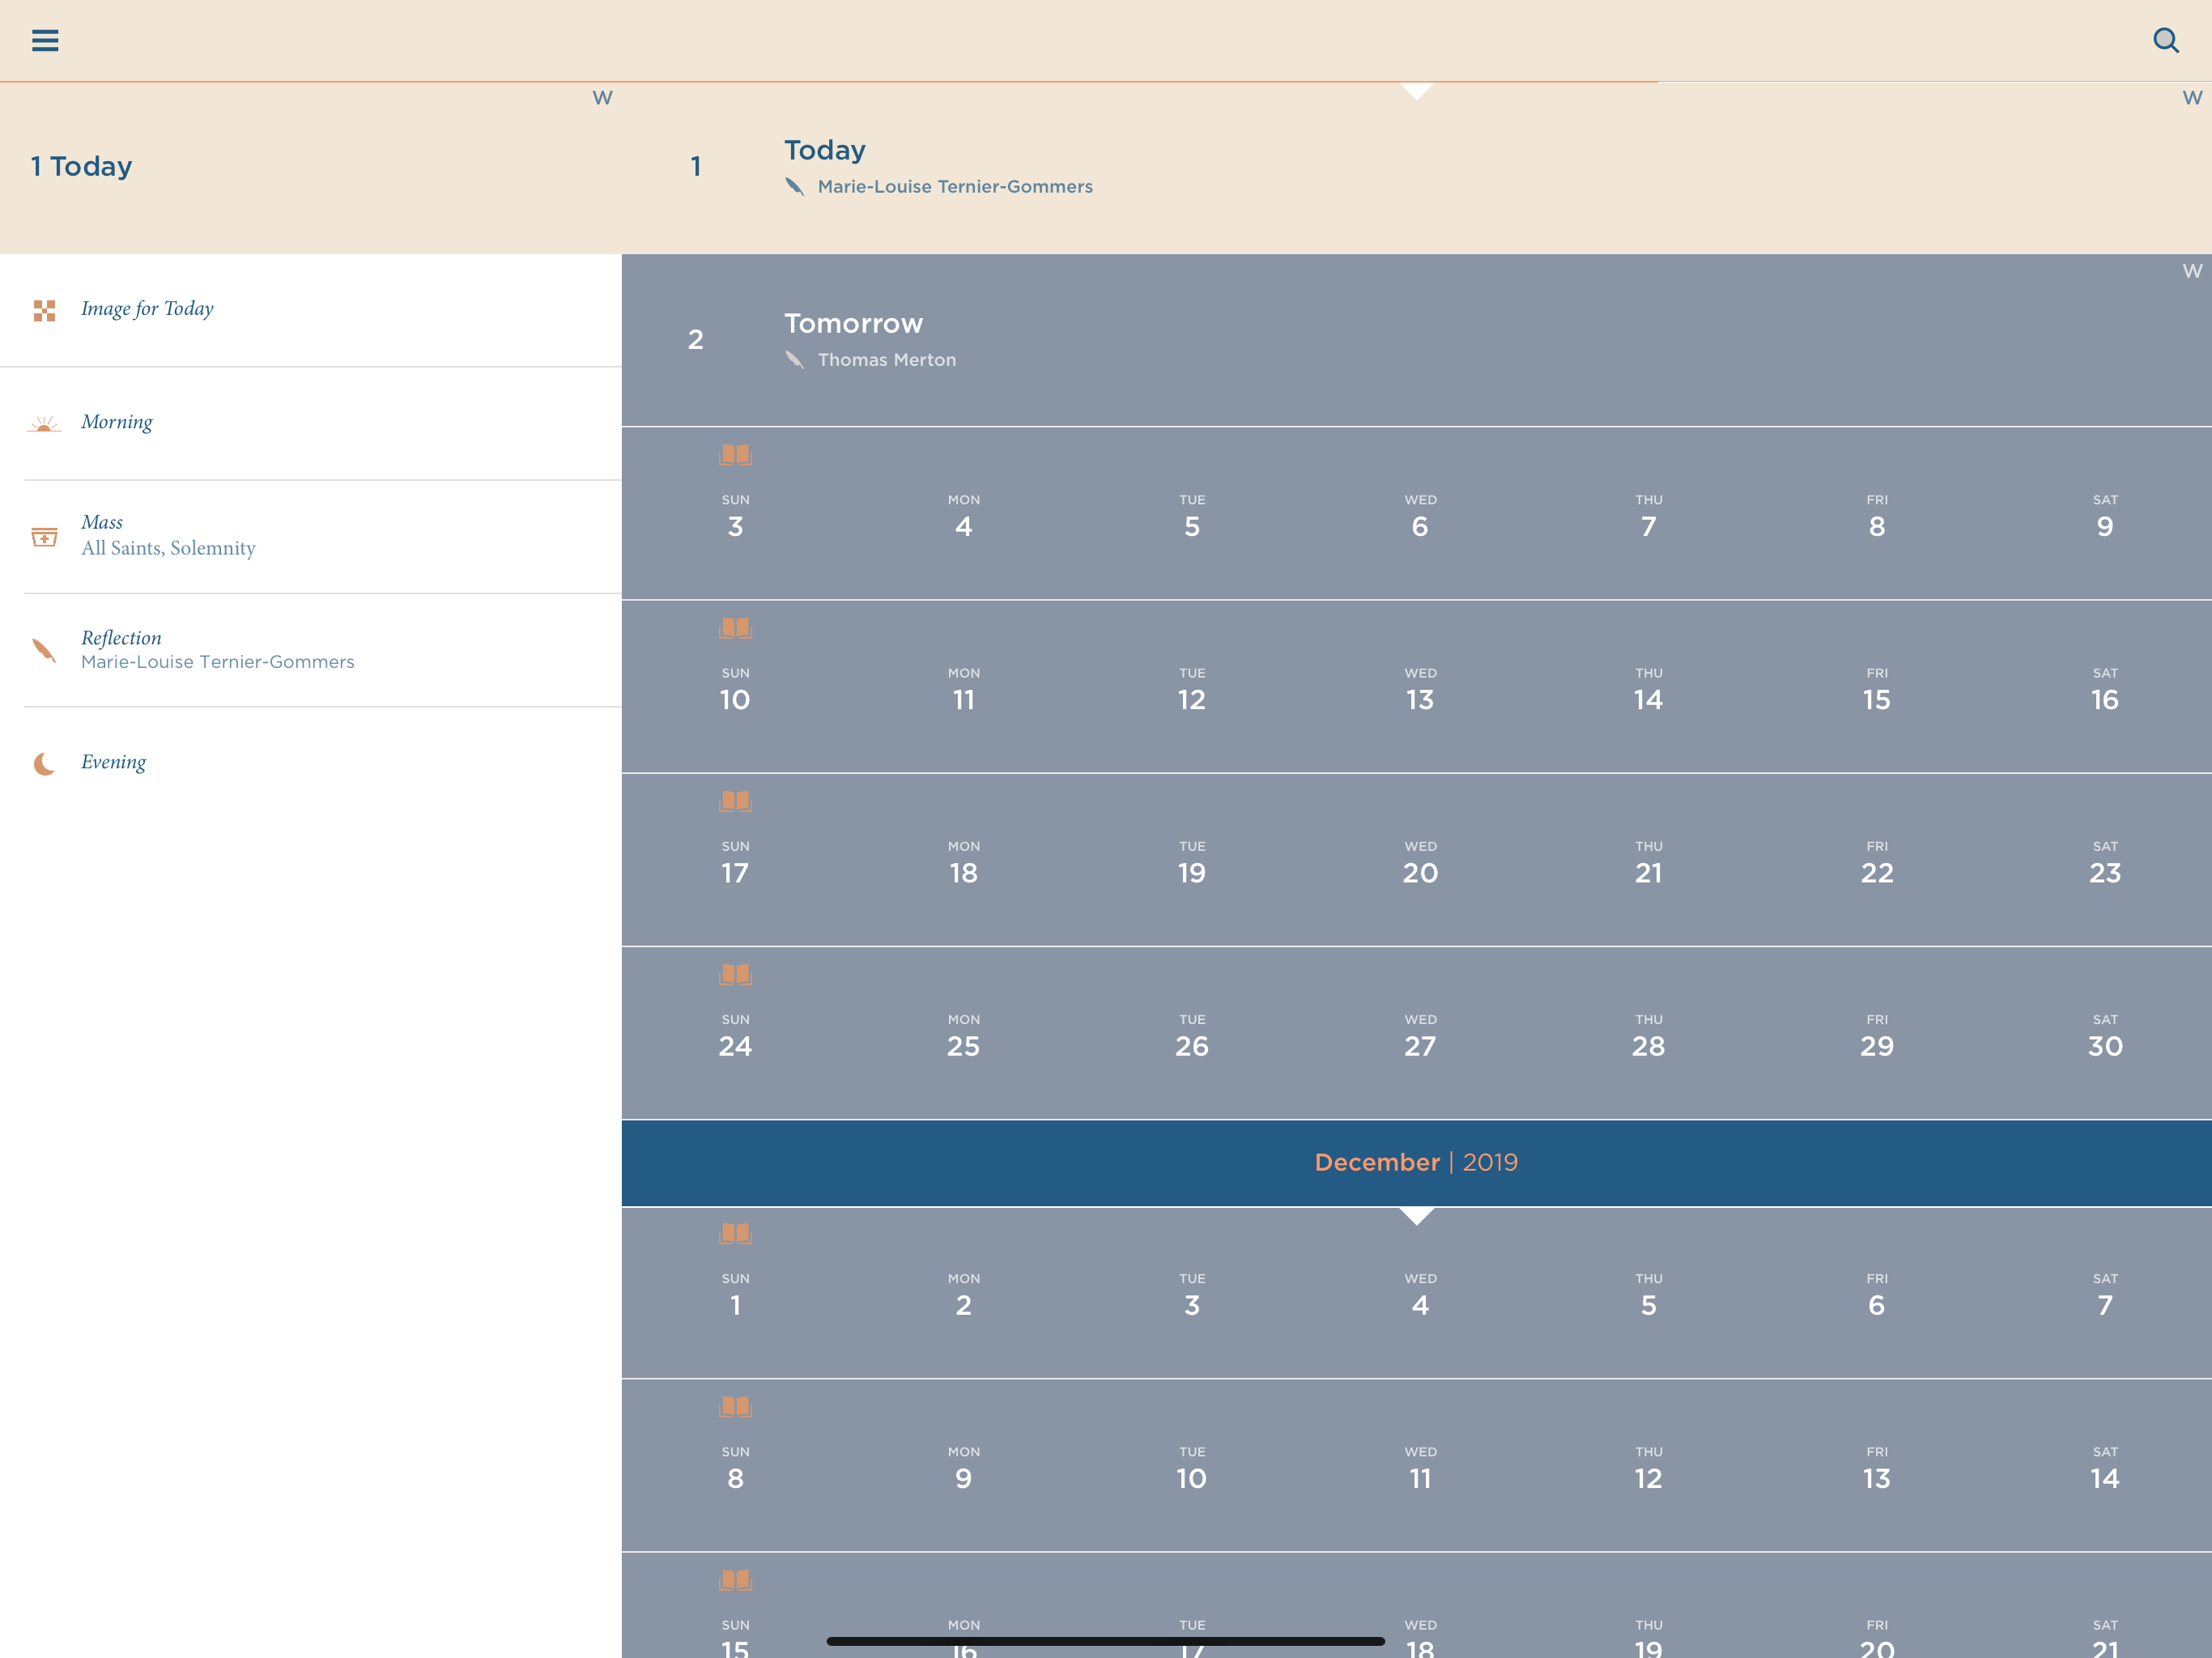Open the book icon for week of Sunday November 10
This screenshot has width=2212, height=1658.
(x=735, y=628)
